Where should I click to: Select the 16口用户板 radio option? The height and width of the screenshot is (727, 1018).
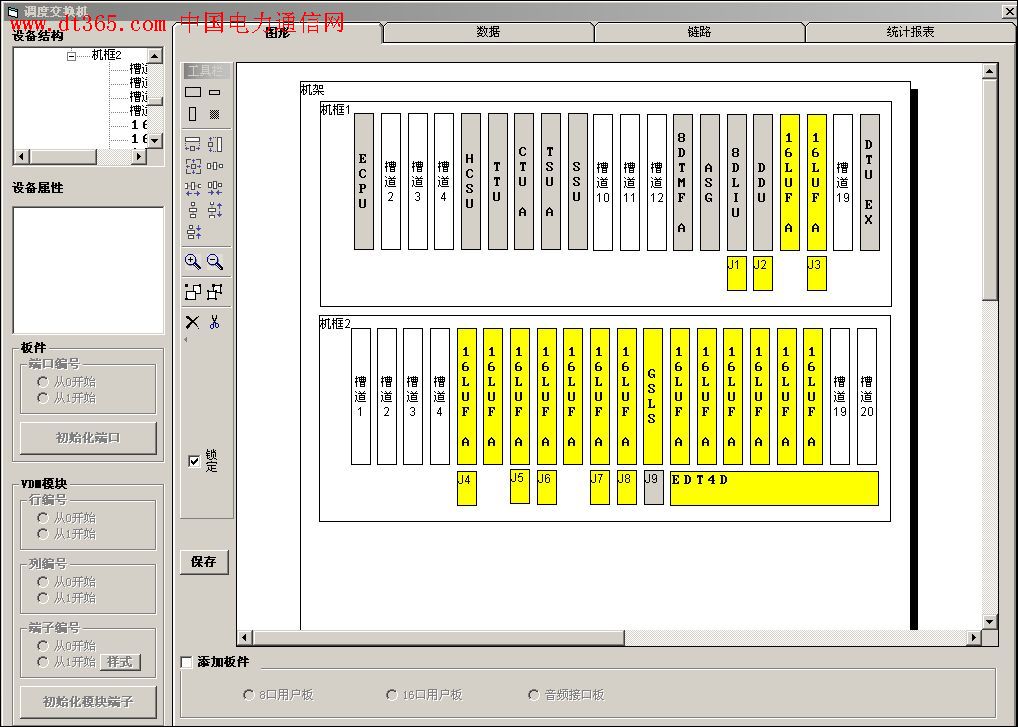click(392, 695)
